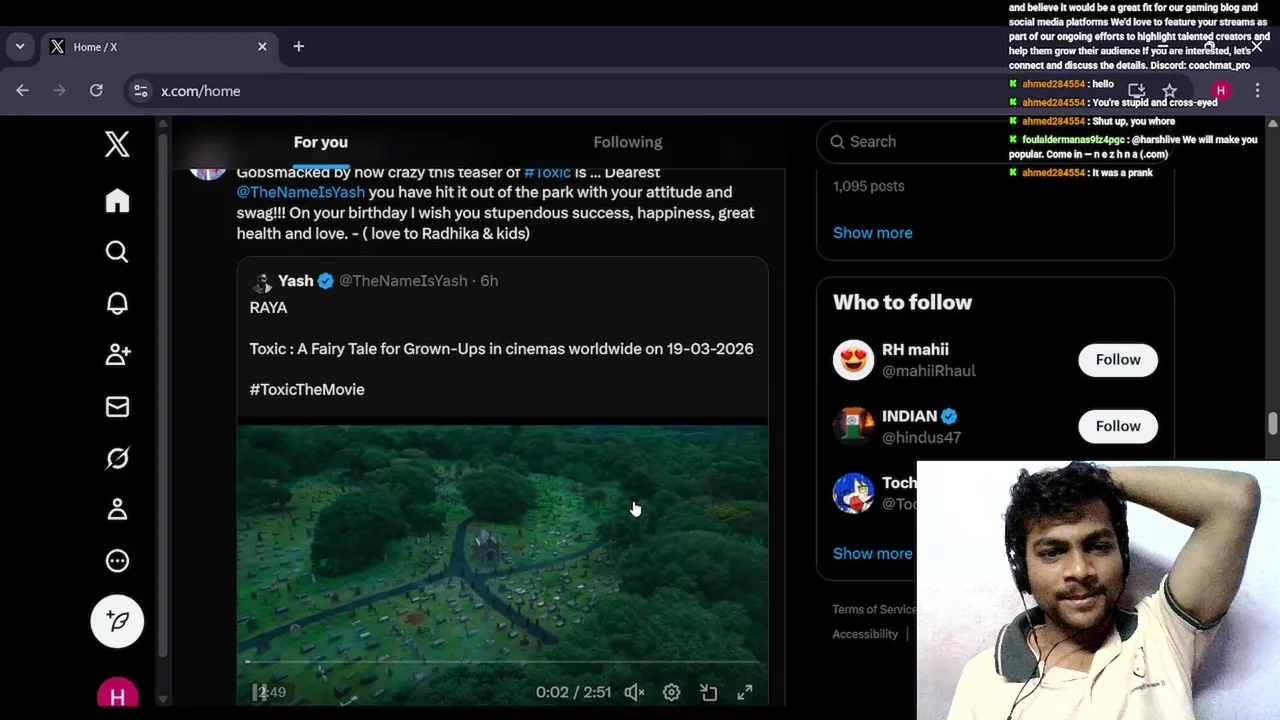1280x720 pixels.
Task: Expand the video to fullscreen
Action: tap(745, 692)
